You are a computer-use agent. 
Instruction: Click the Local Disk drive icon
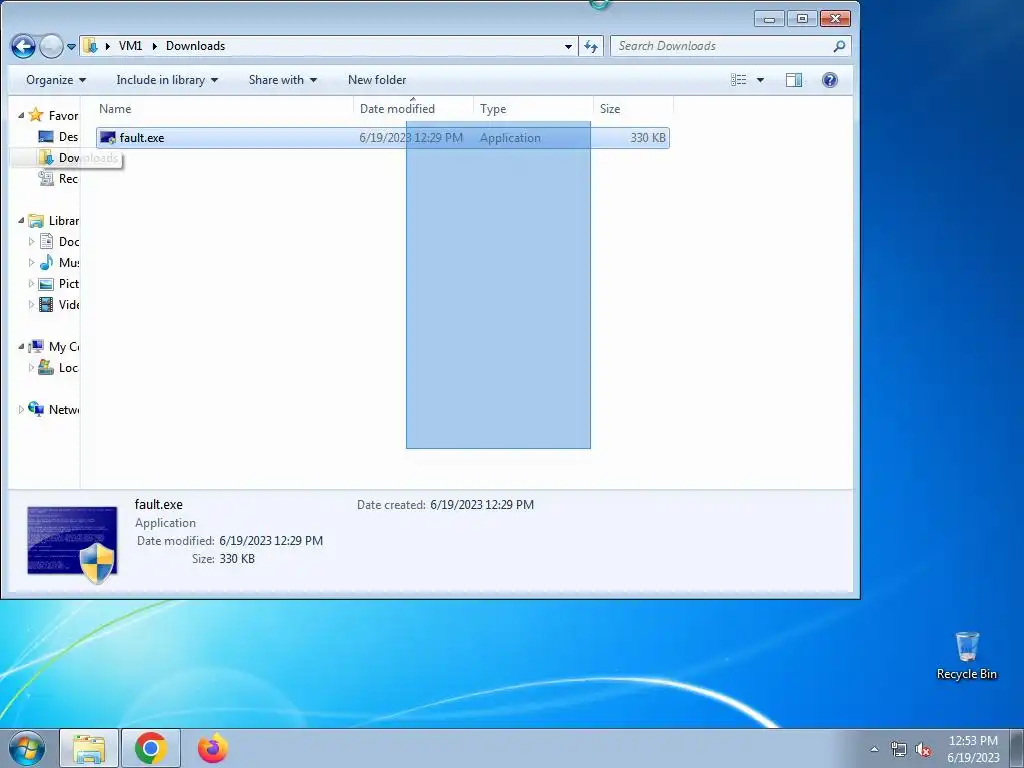point(46,368)
